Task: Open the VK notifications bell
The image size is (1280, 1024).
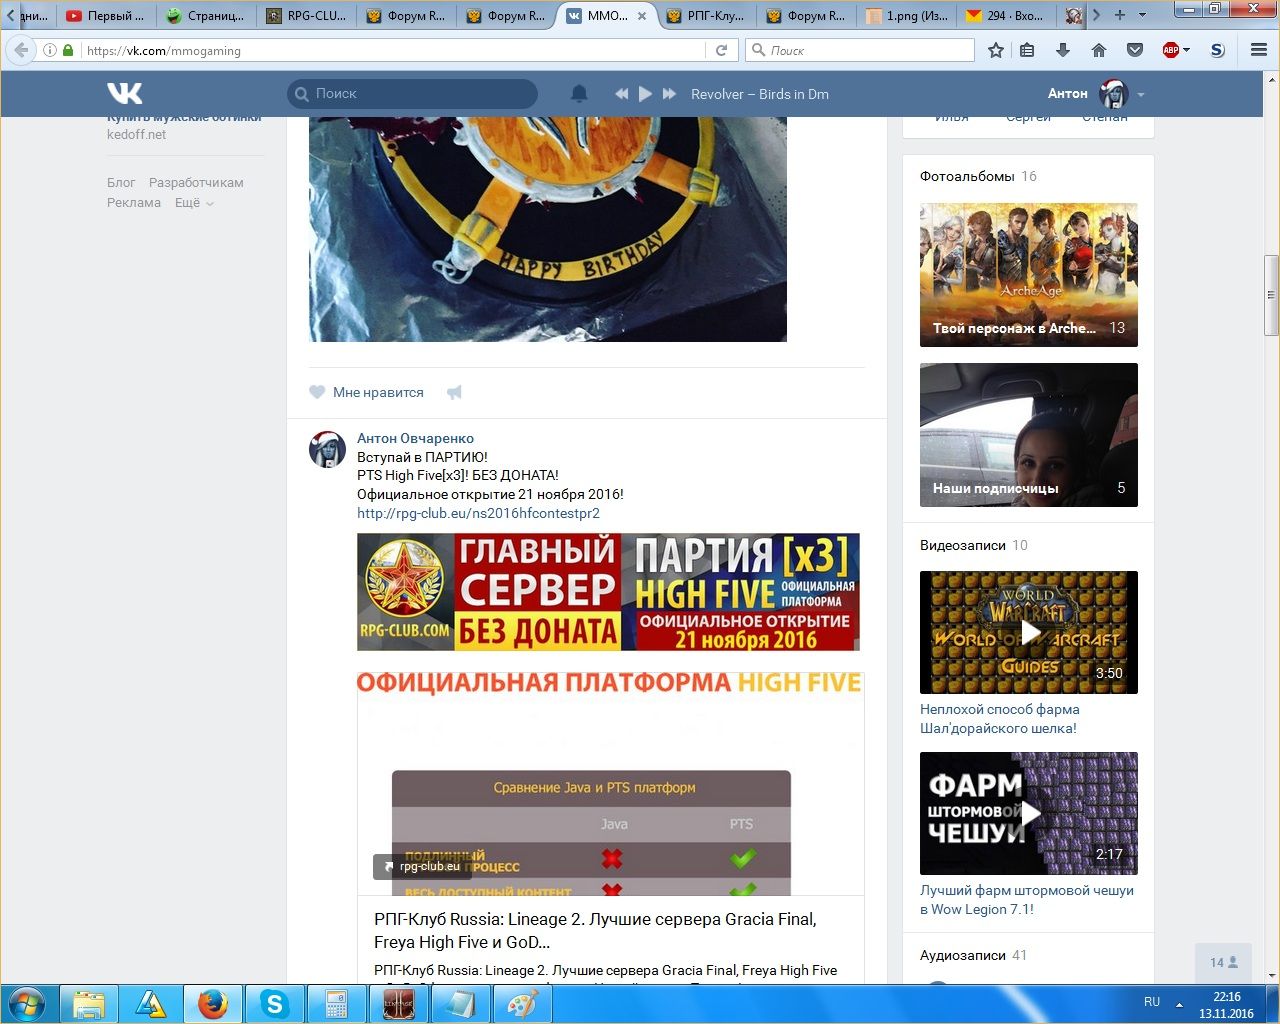Action: pos(579,93)
